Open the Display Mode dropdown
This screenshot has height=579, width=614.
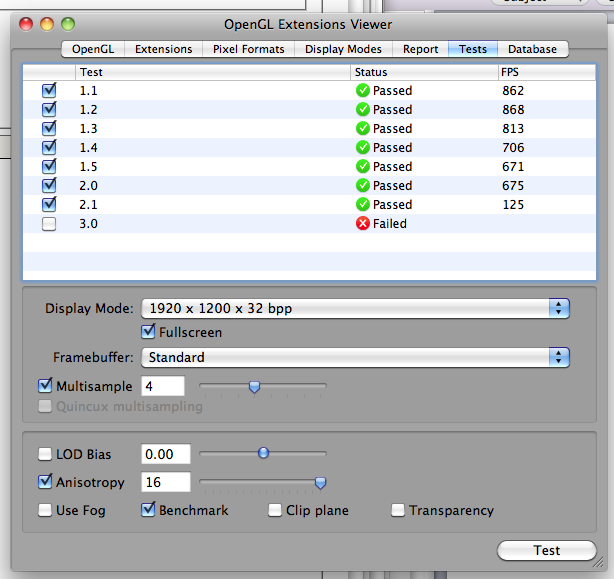(x=355, y=308)
